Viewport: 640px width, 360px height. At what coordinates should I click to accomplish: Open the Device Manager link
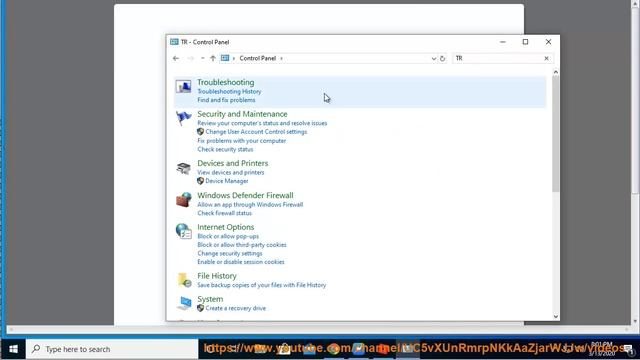click(227, 181)
